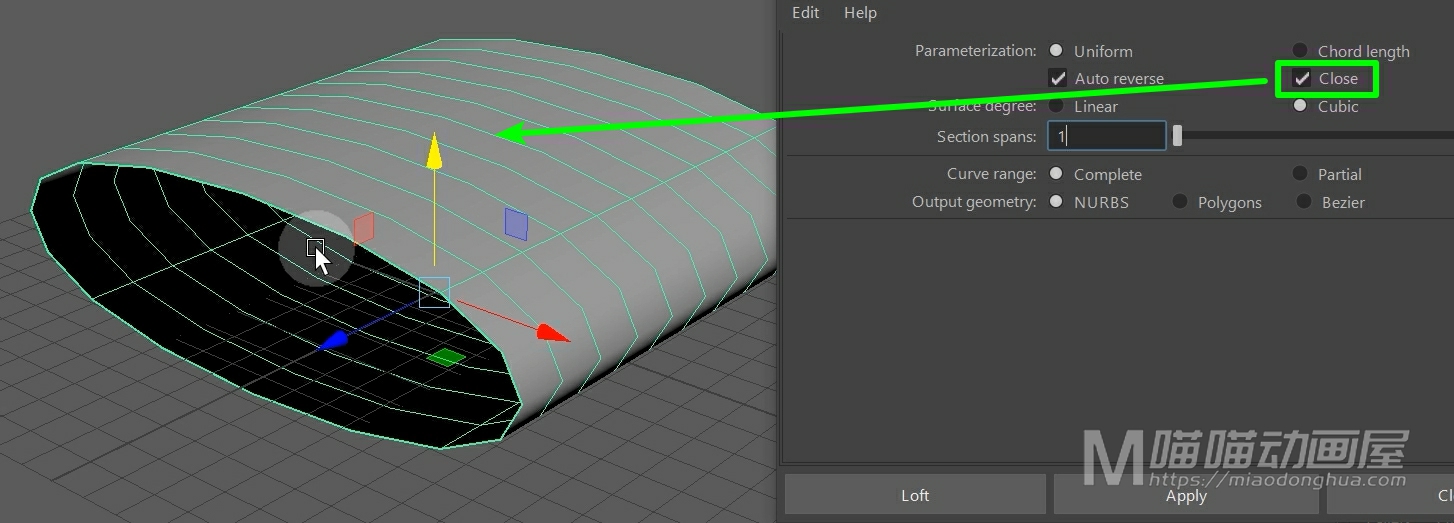Click the Apply button

1186,495
